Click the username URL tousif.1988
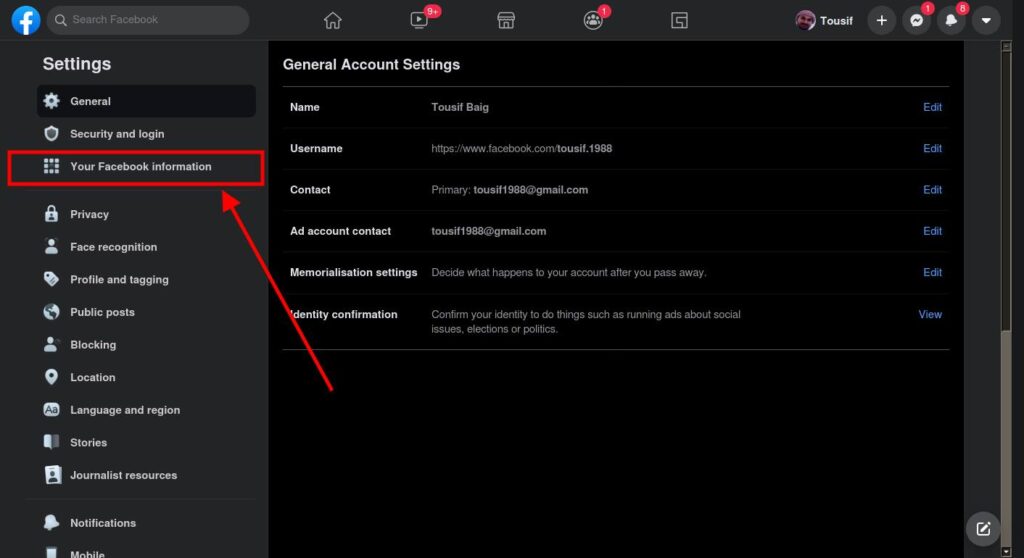1024x558 pixels. [x=521, y=148]
